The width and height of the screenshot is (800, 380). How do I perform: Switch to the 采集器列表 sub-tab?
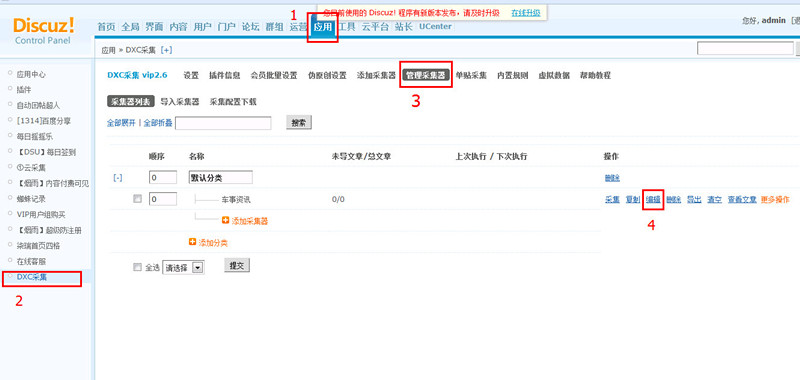(131, 102)
